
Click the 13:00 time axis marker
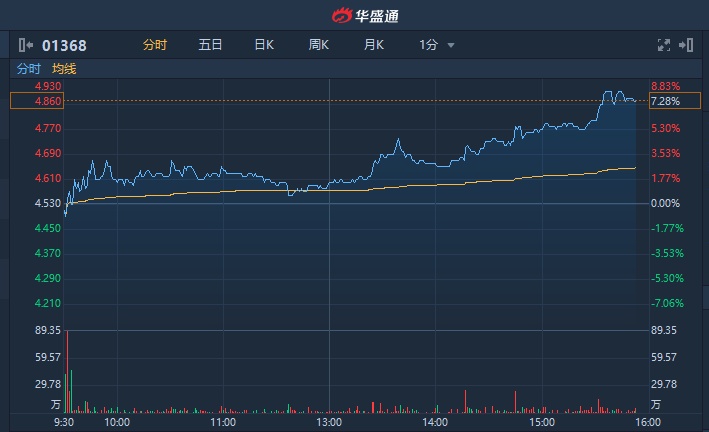click(329, 422)
